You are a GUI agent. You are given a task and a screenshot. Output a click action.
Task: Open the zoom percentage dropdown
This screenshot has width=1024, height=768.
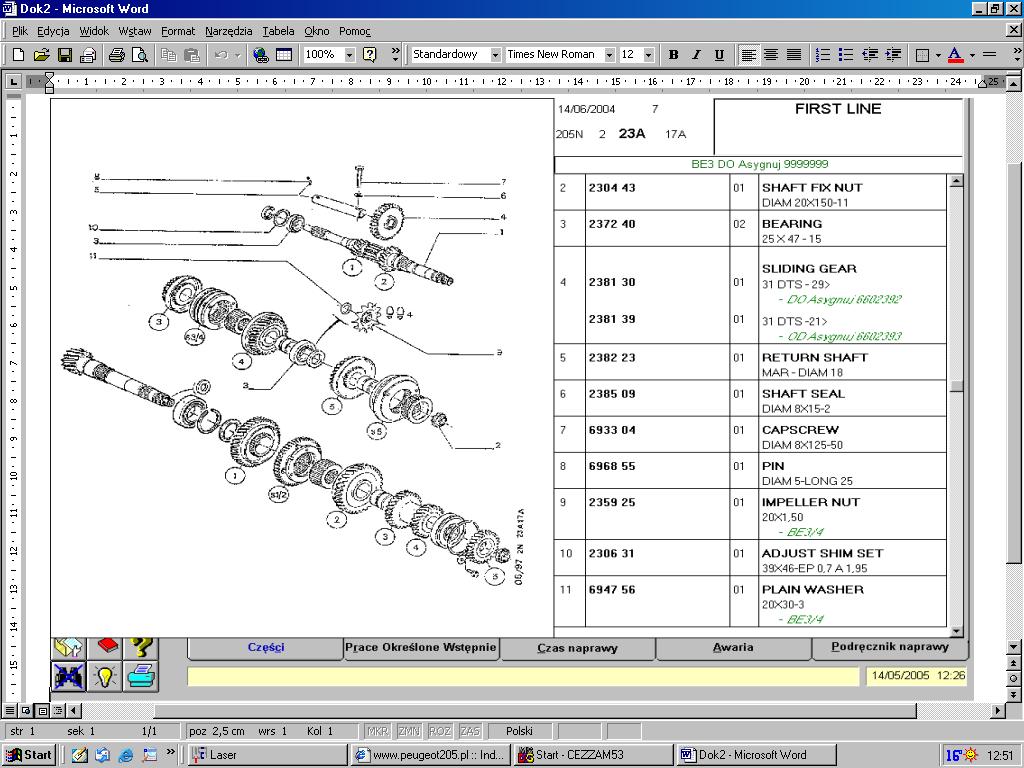point(349,55)
